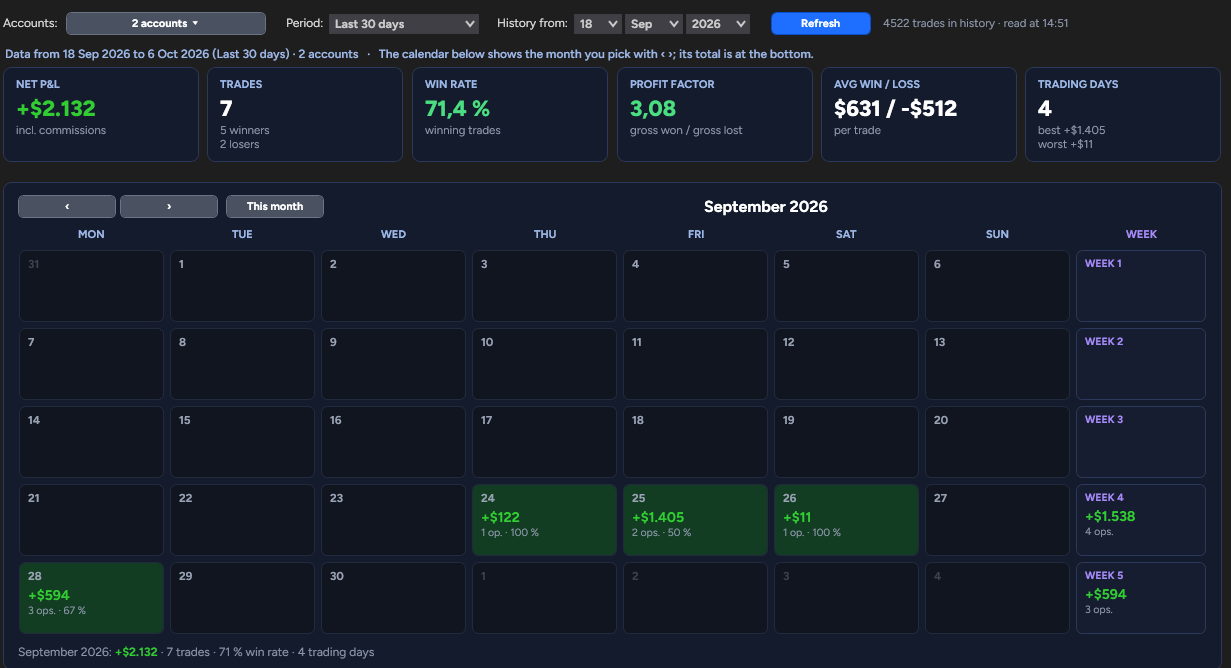Click the SUN column header
Viewport: 1231px width, 668px height.
(997, 234)
